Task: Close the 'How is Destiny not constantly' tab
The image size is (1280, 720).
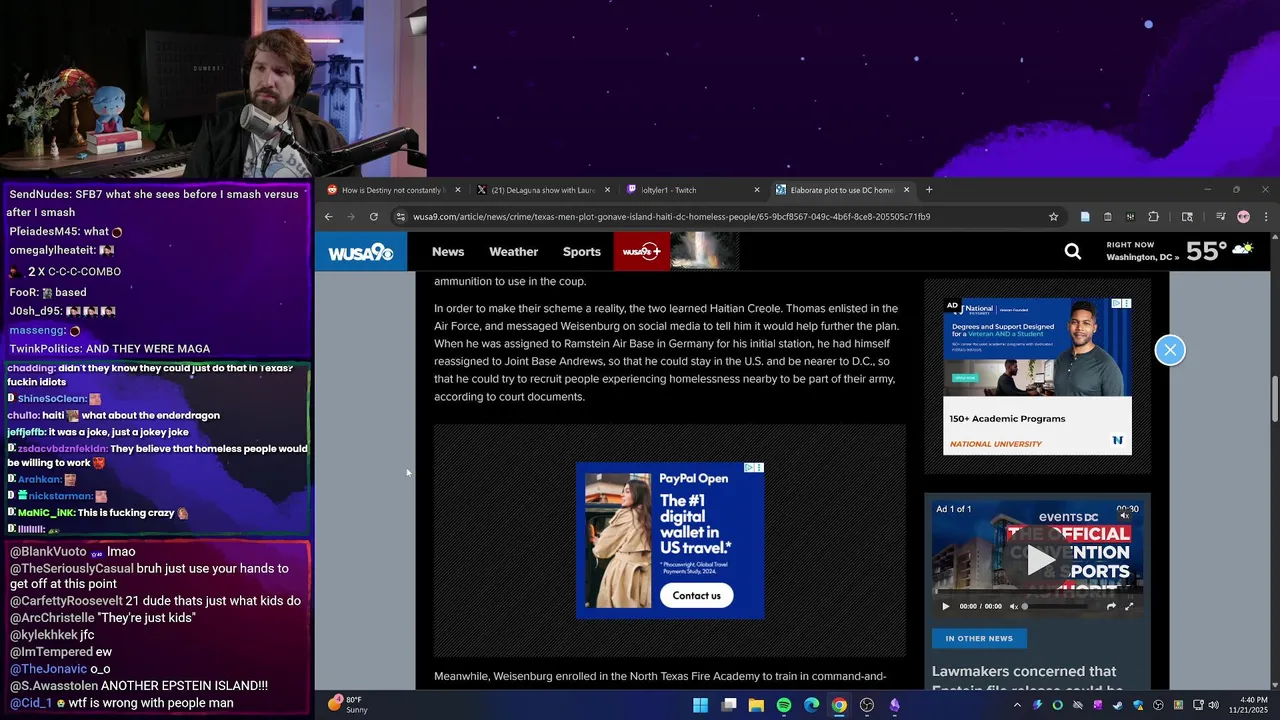Action: click(x=458, y=189)
